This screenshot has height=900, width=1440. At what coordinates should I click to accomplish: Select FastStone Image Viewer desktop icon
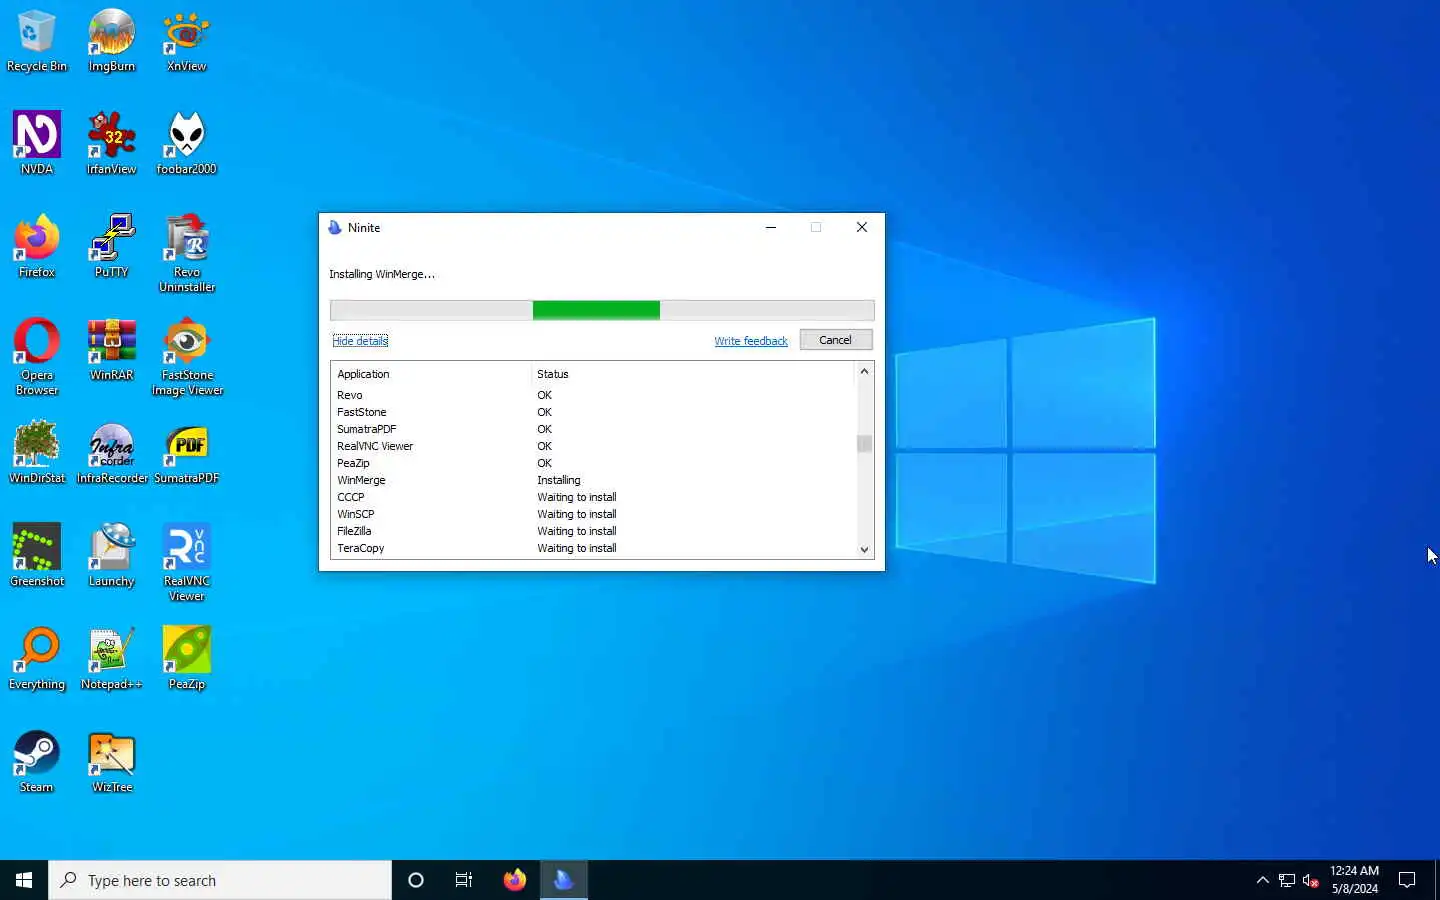[x=186, y=357]
